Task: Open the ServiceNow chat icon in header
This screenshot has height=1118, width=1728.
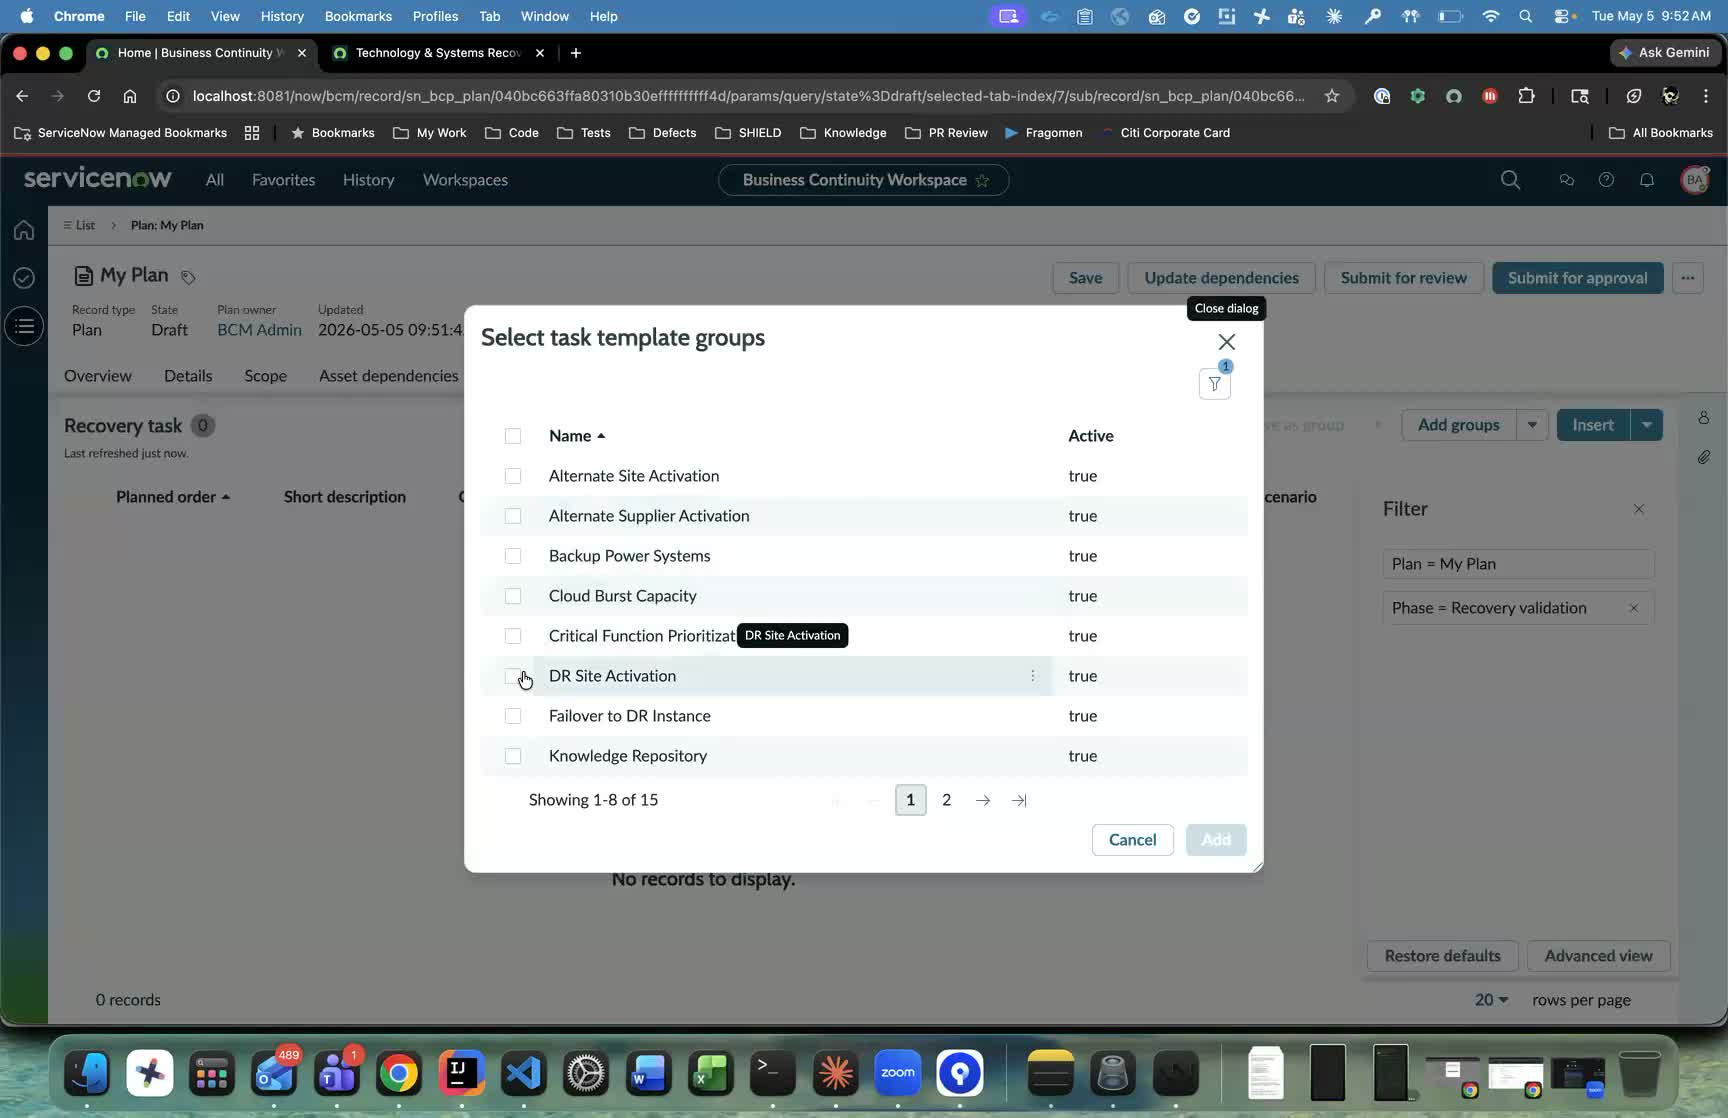Action: point(1566,180)
